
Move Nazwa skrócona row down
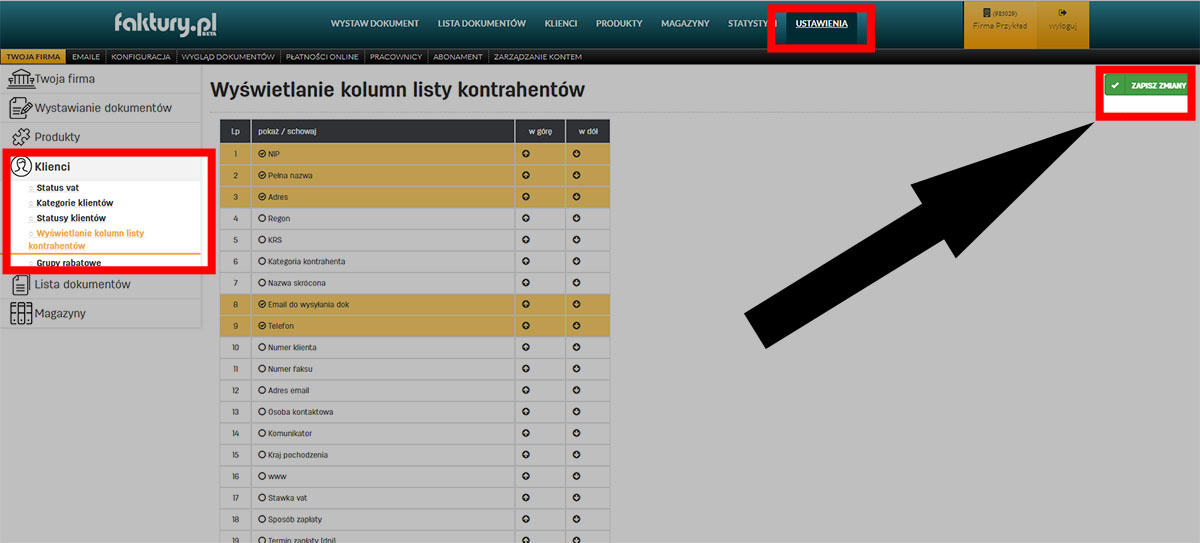point(577,283)
